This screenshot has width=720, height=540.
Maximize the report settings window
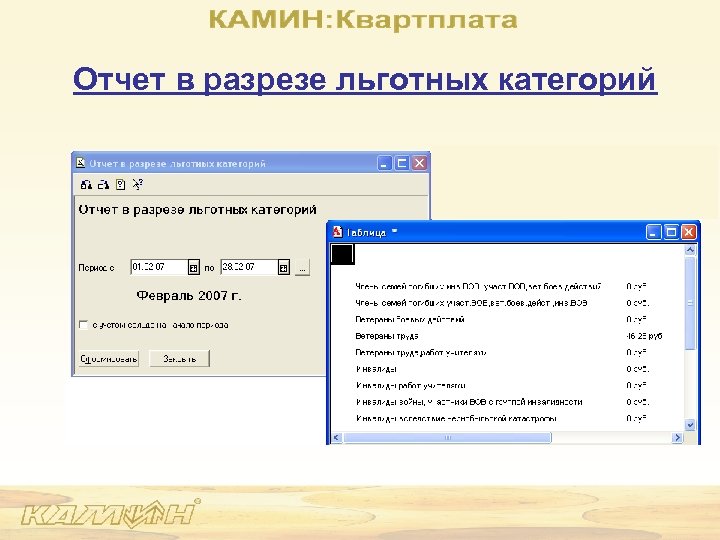(x=402, y=163)
